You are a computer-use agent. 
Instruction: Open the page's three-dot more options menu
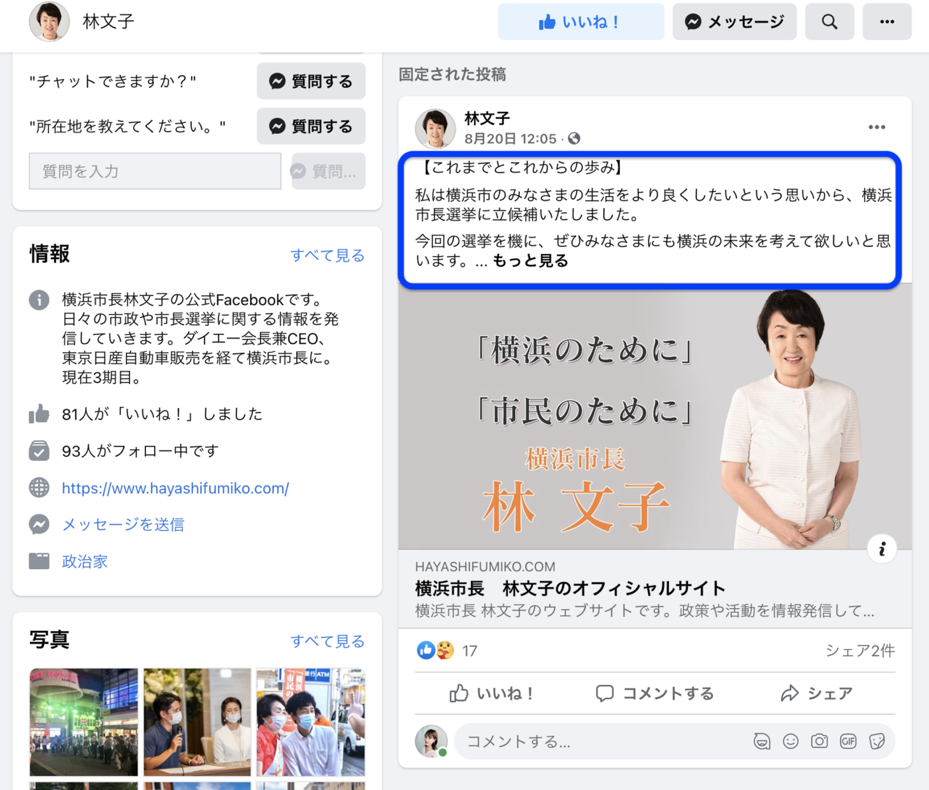pyautogui.click(x=886, y=22)
